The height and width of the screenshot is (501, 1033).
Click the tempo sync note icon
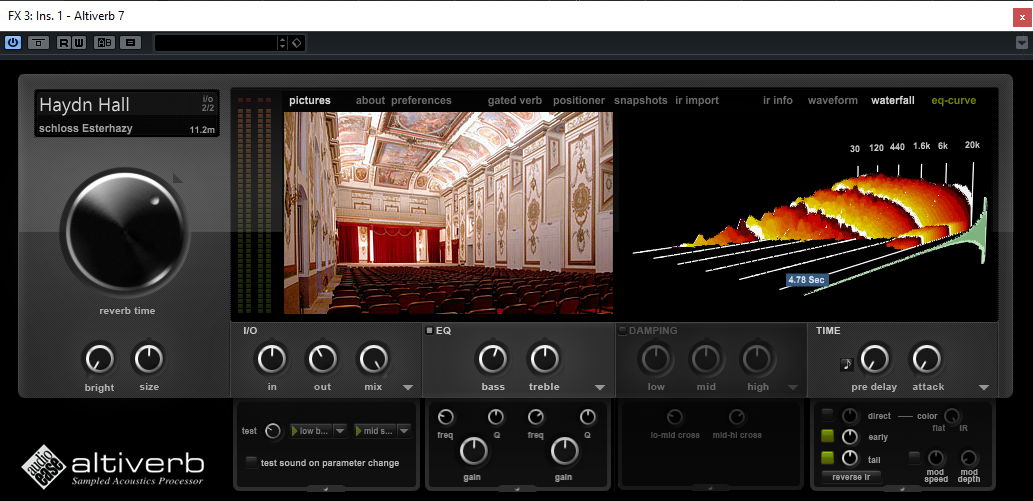847,364
